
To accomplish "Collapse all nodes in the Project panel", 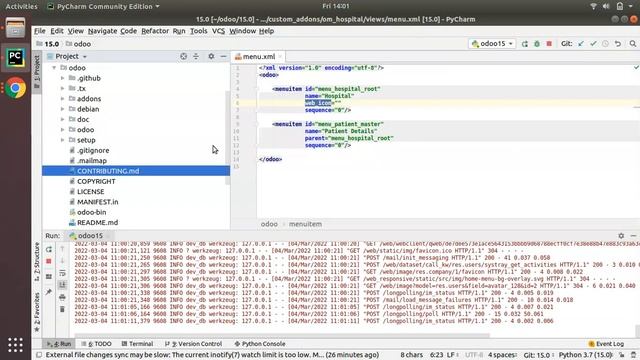I will (x=196, y=56).
